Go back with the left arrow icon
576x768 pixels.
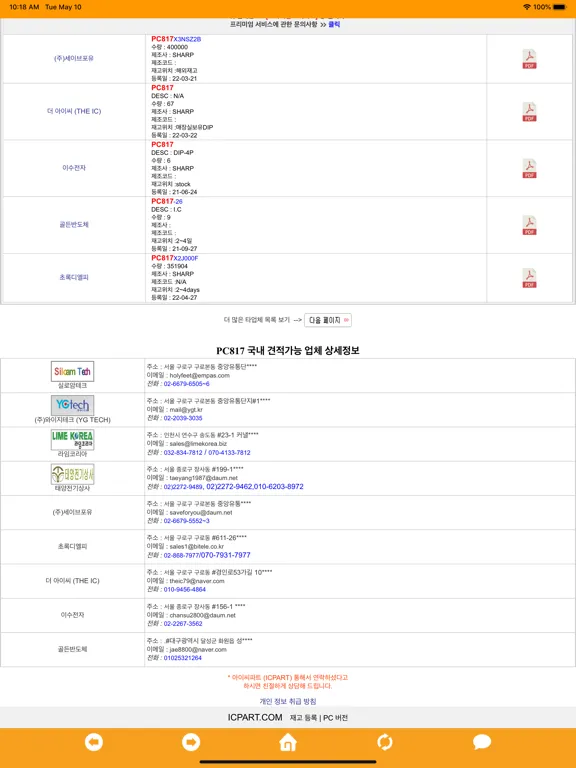(94, 742)
